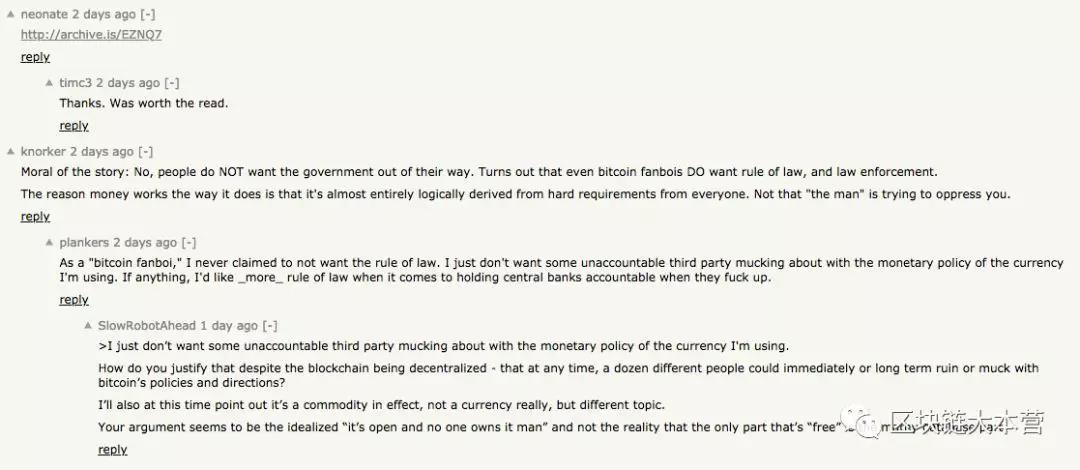Open the archive.is/EZNQ7 link

click(x=91, y=34)
